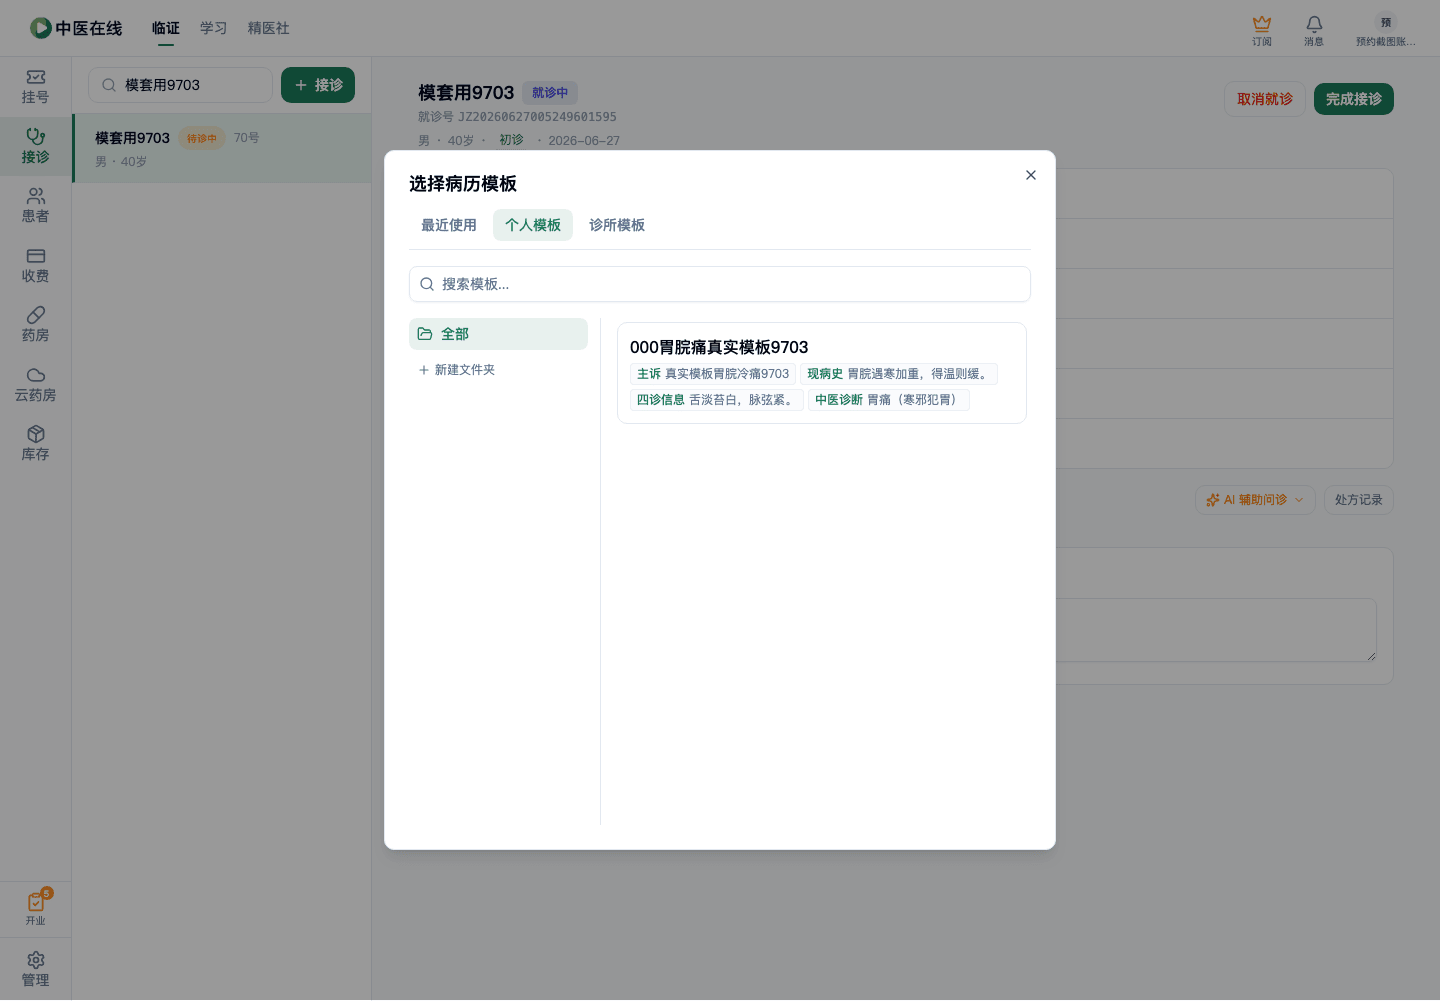Click the 搜索模板 search field
Image resolution: width=1440 pixels, height=1001 pixels.
[720, 284]
